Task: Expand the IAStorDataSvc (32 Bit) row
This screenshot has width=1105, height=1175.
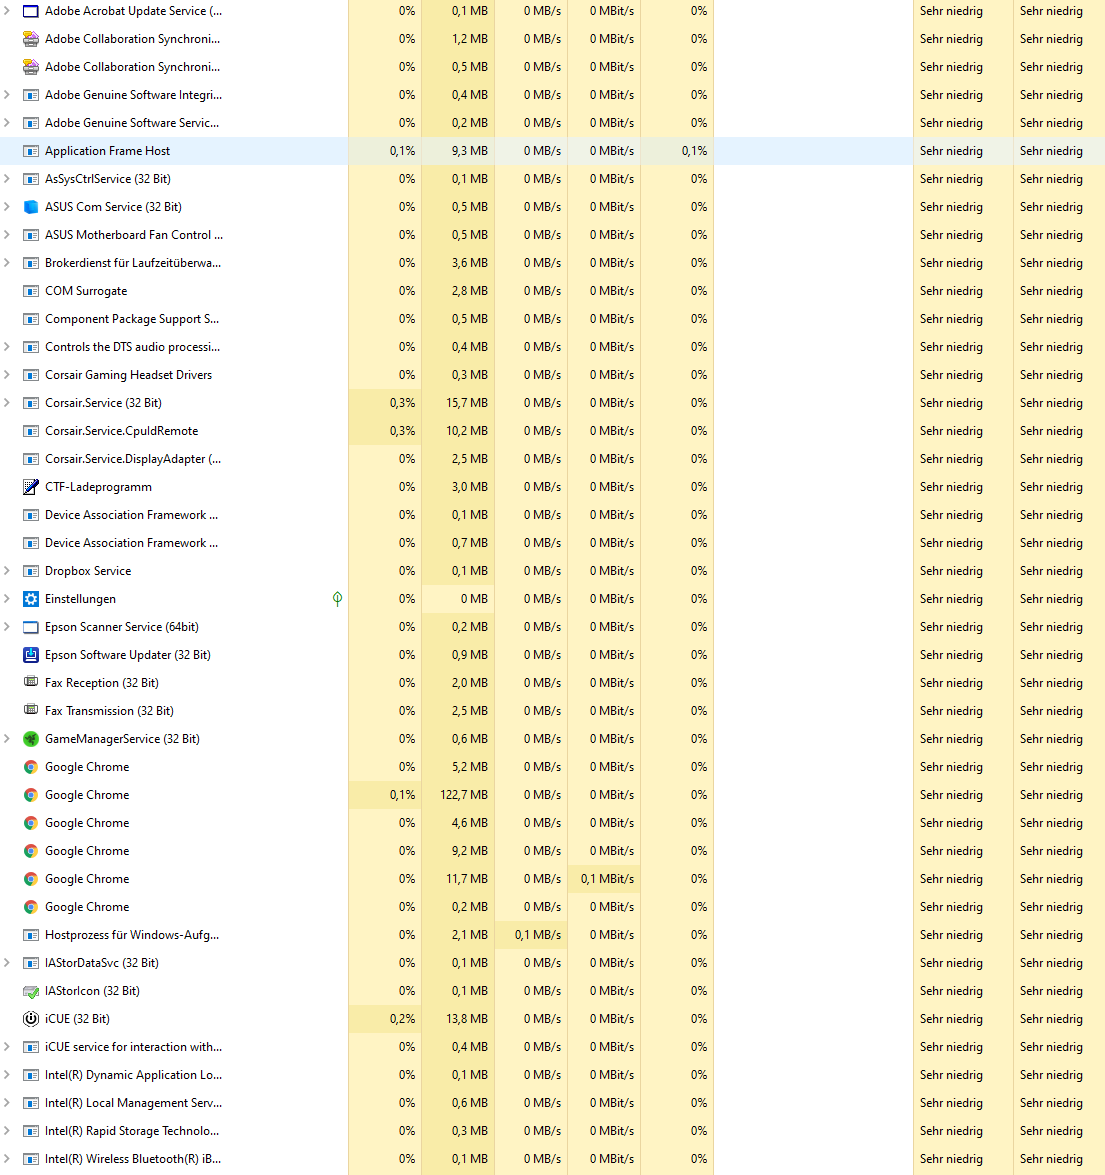Action: click(x=7, y=963)
